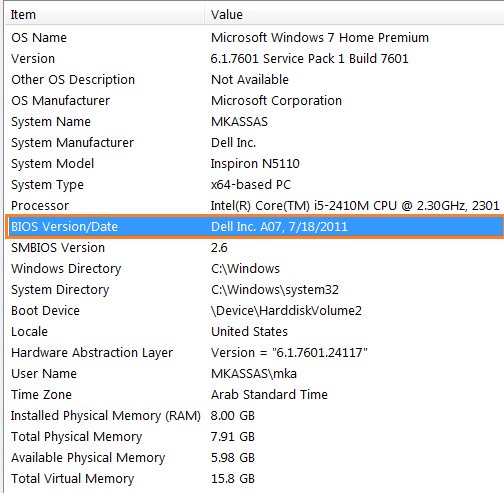The width and height of the screenshot is (504, 493).
Task: Select the OS Name row
Action: click(255, 38)
